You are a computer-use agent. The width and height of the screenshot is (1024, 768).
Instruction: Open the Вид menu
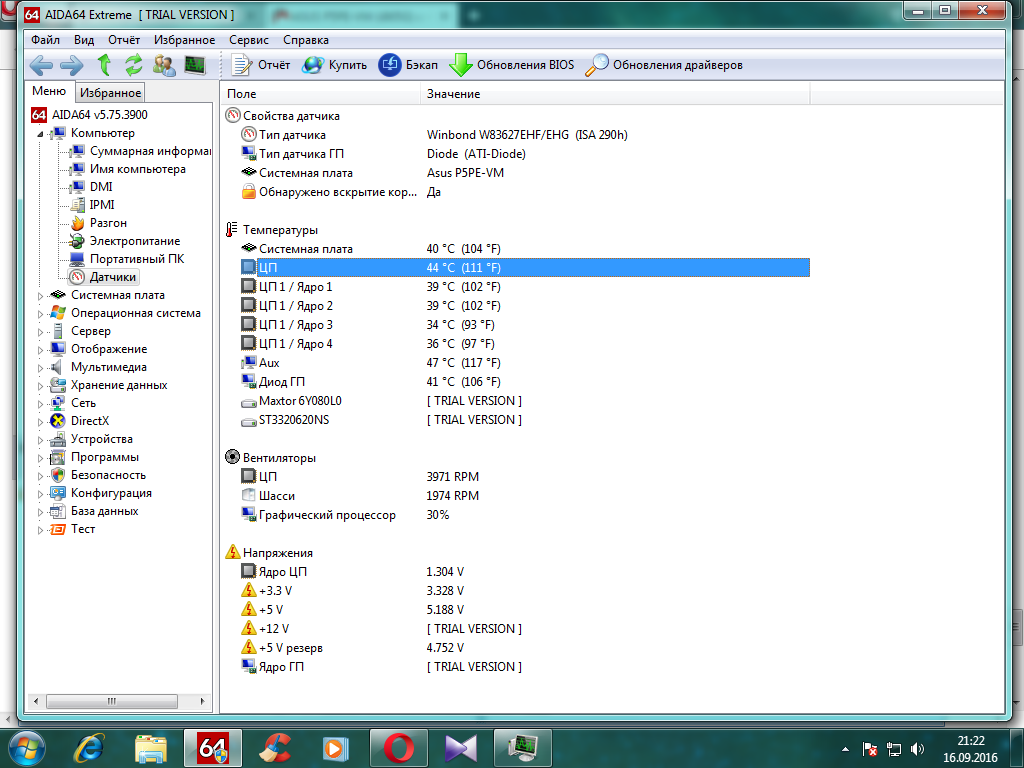84,40
